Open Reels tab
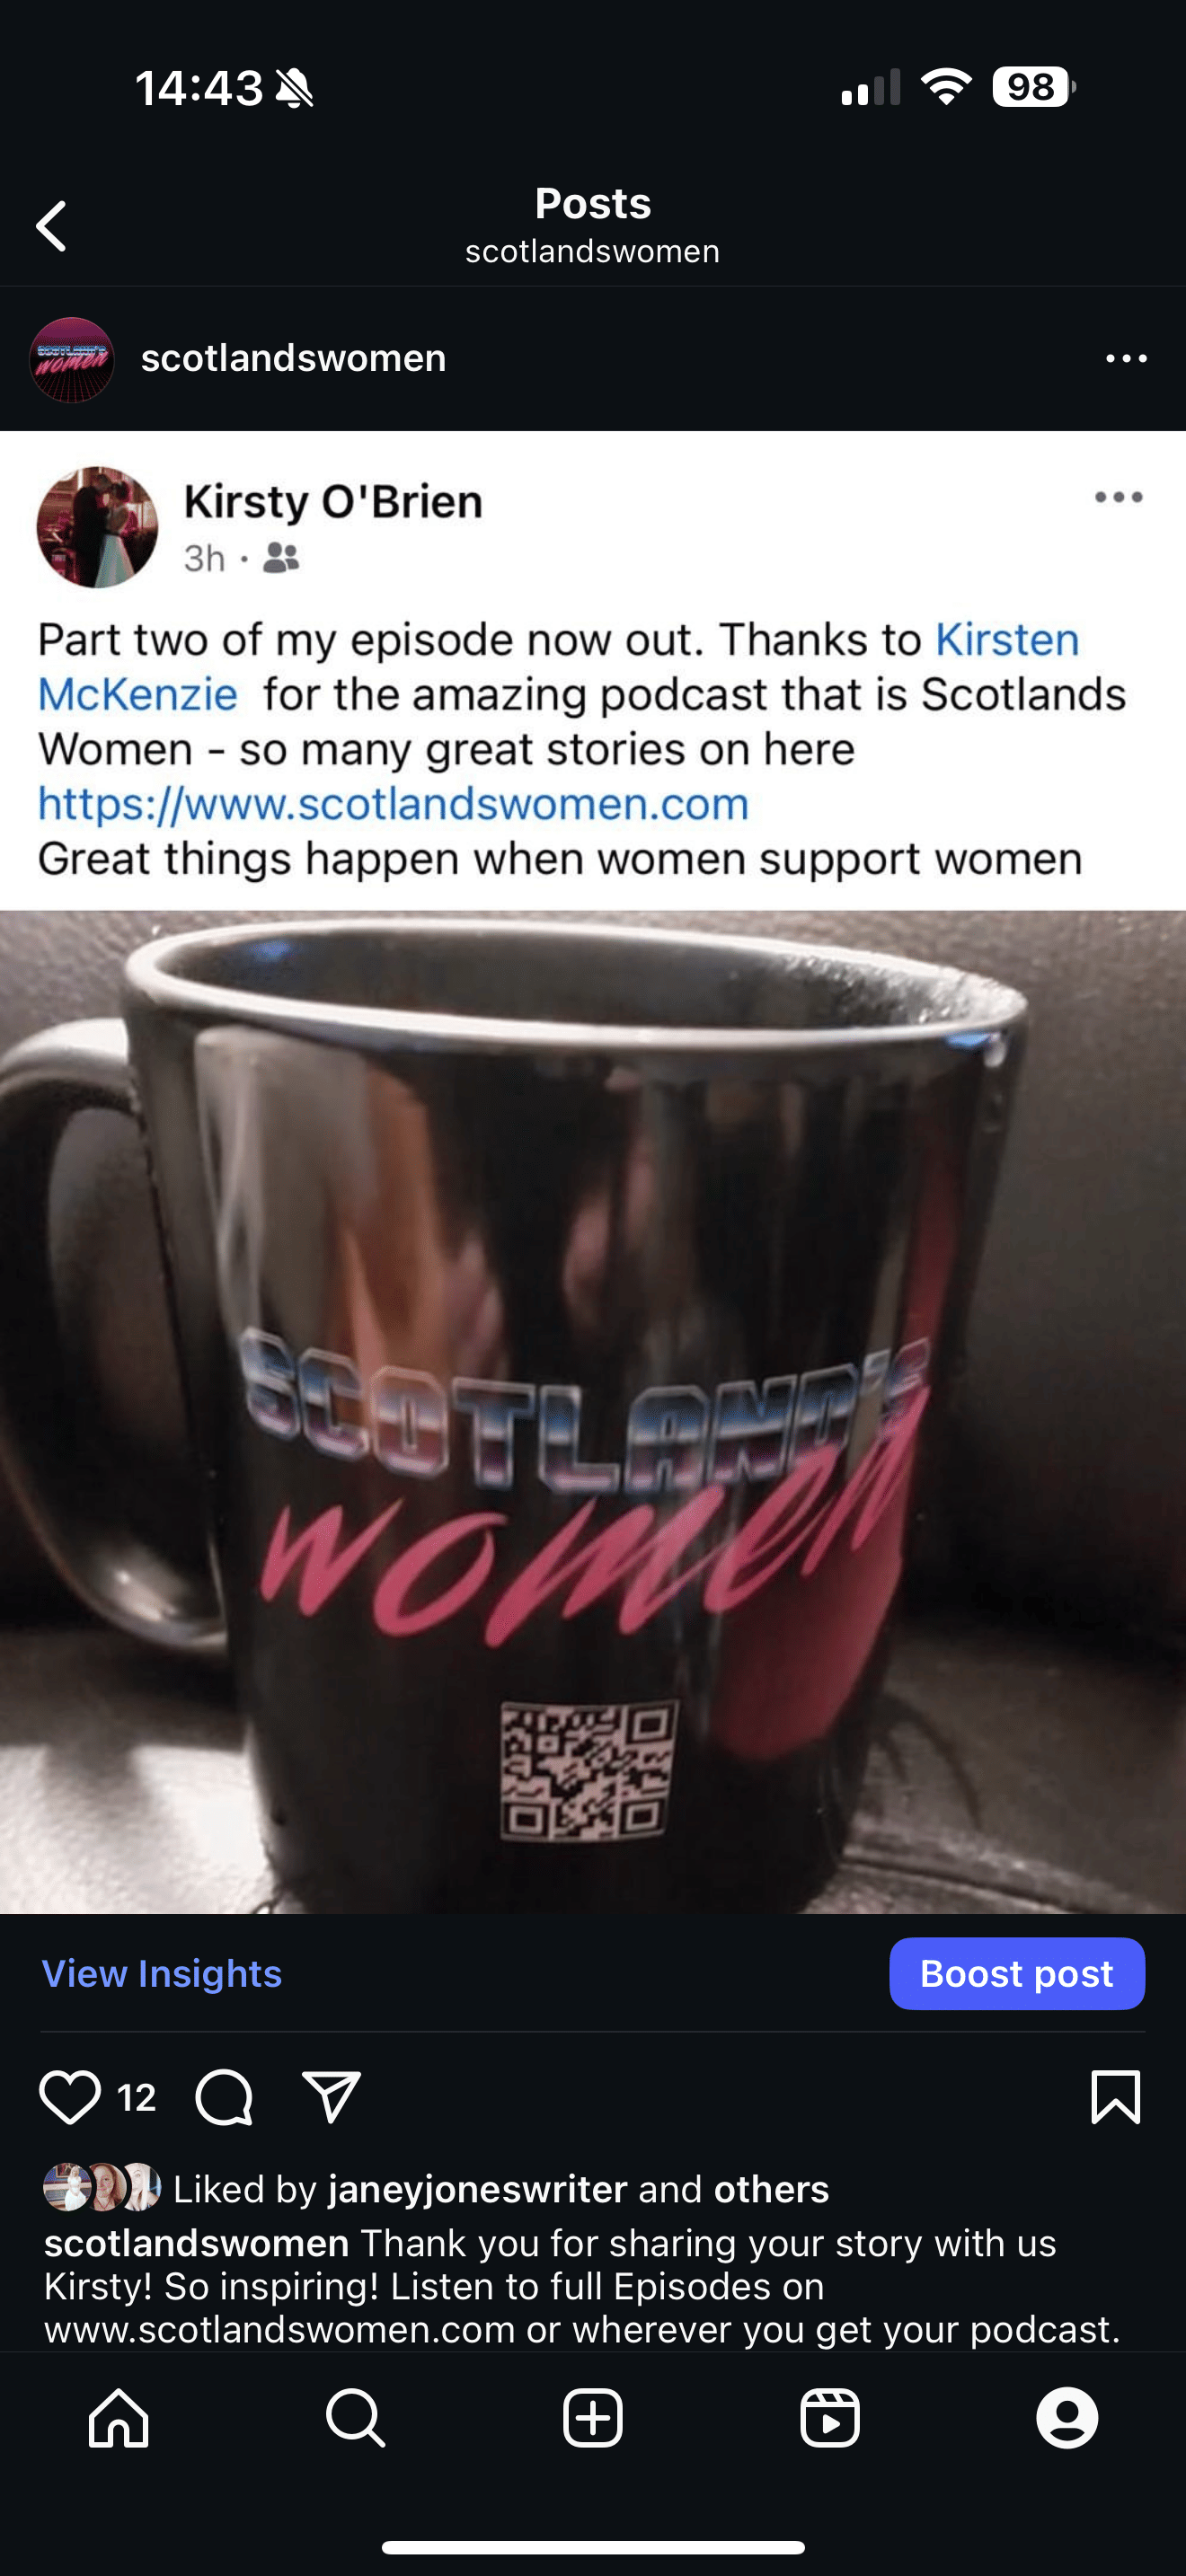The width and height of the screenshot is (1186, 2576). tap(830, 2418)
